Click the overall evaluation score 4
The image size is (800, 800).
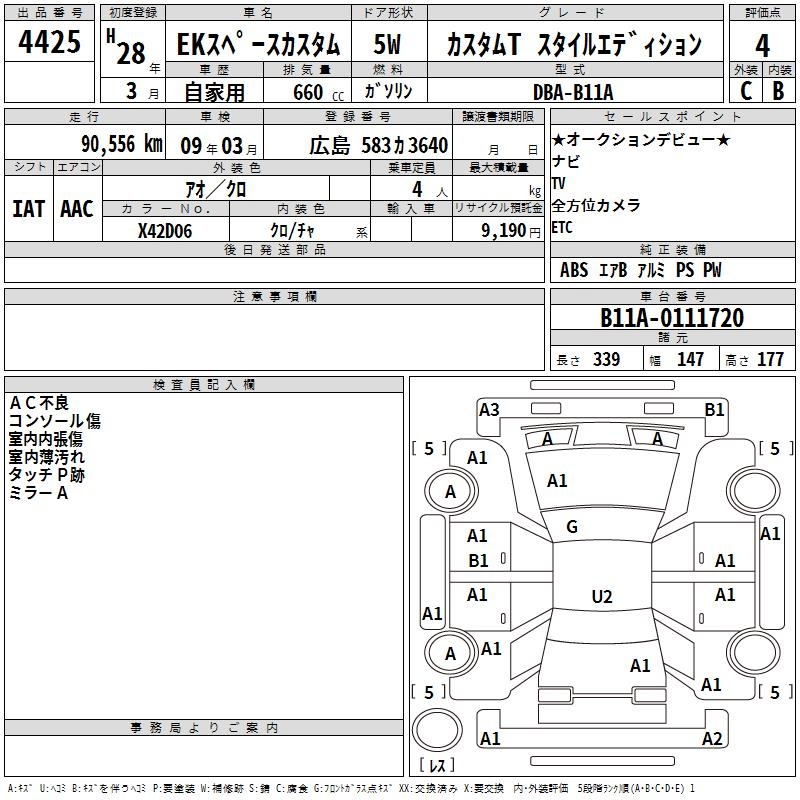tap(762, 46)
